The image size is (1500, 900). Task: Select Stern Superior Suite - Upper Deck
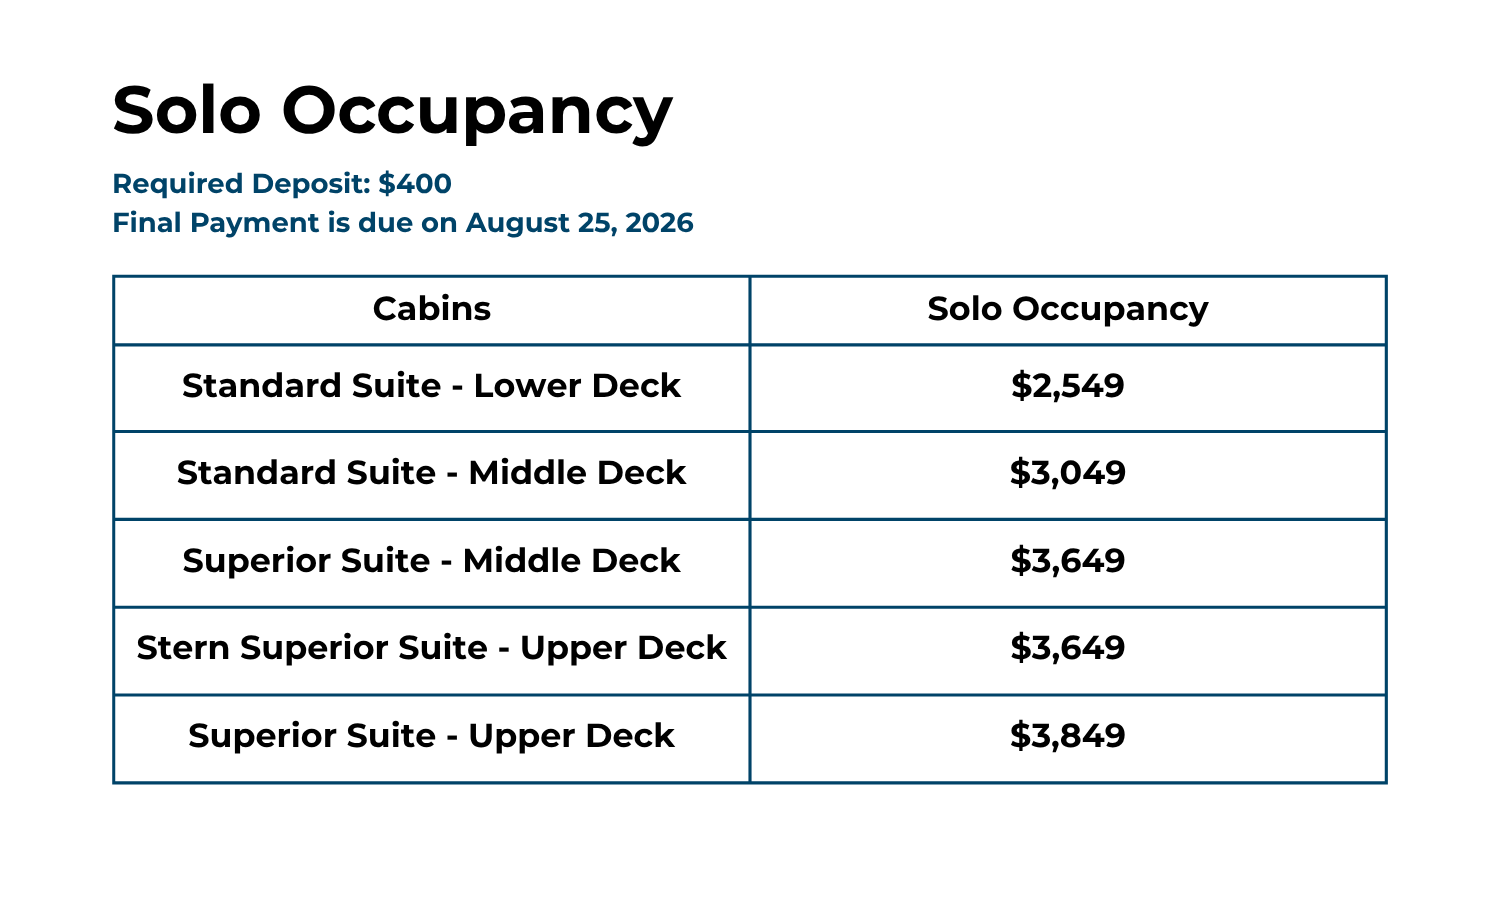pyautogui.click(x=432, y=649)
